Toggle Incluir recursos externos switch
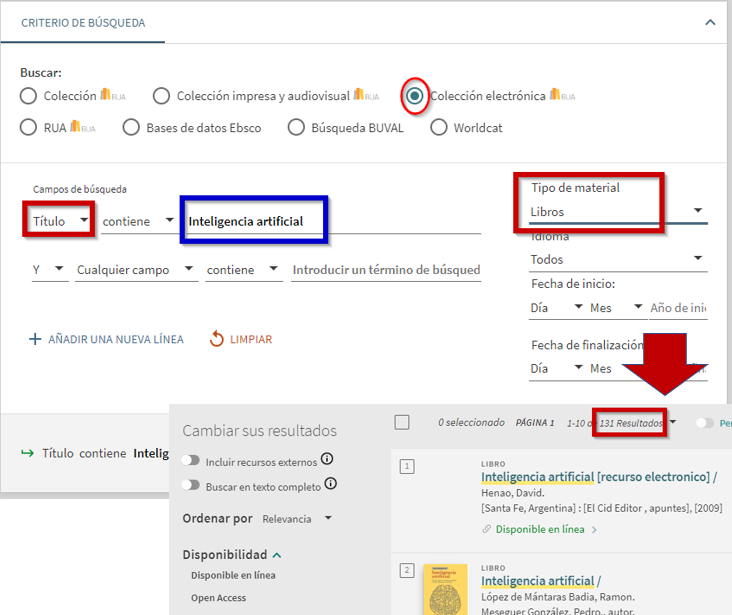The width and height of the screenshot is (732, 615). tap(191, 462)
